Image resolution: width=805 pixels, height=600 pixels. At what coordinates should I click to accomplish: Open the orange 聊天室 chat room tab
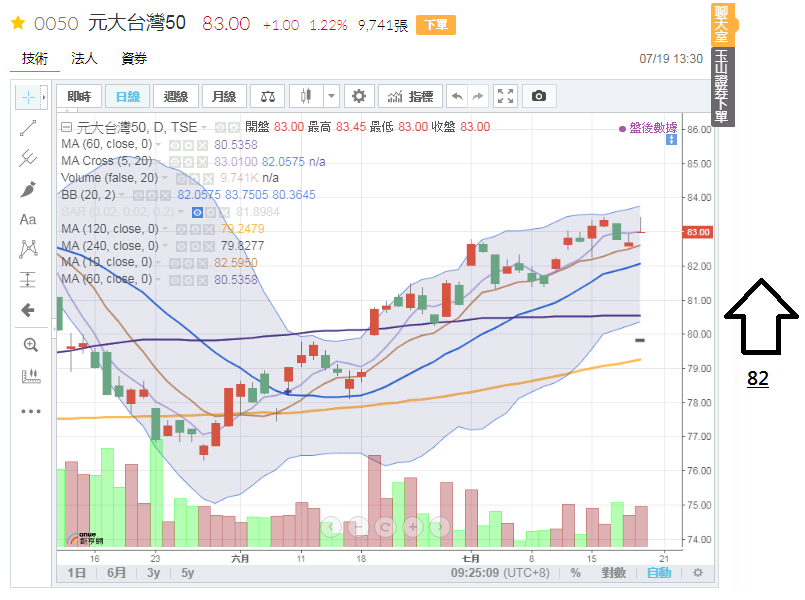pyautogui.click(x=722, y=24)
